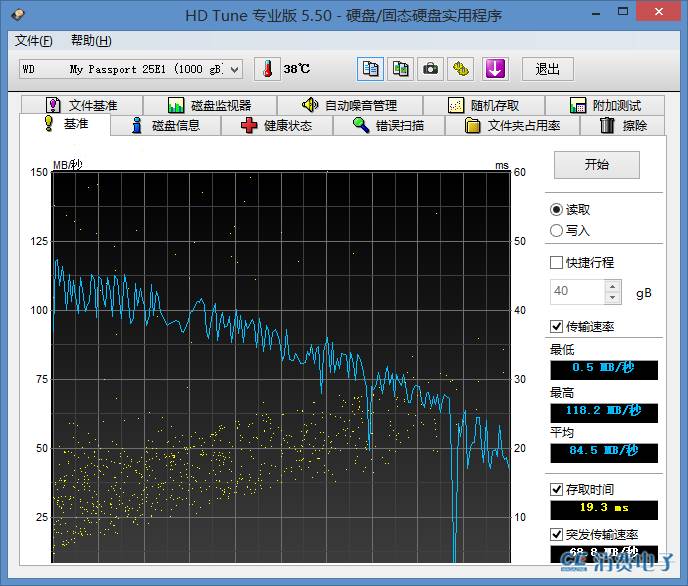Enable the 快捷行程 checkbox
The width and height of the screenshot is (688, 586).
click(557, 263)
